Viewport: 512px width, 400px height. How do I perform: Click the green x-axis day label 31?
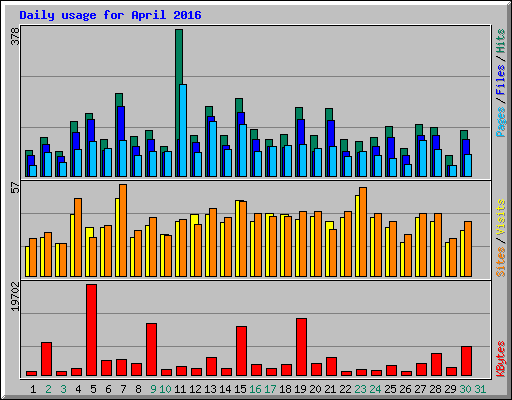coord(480,389)
